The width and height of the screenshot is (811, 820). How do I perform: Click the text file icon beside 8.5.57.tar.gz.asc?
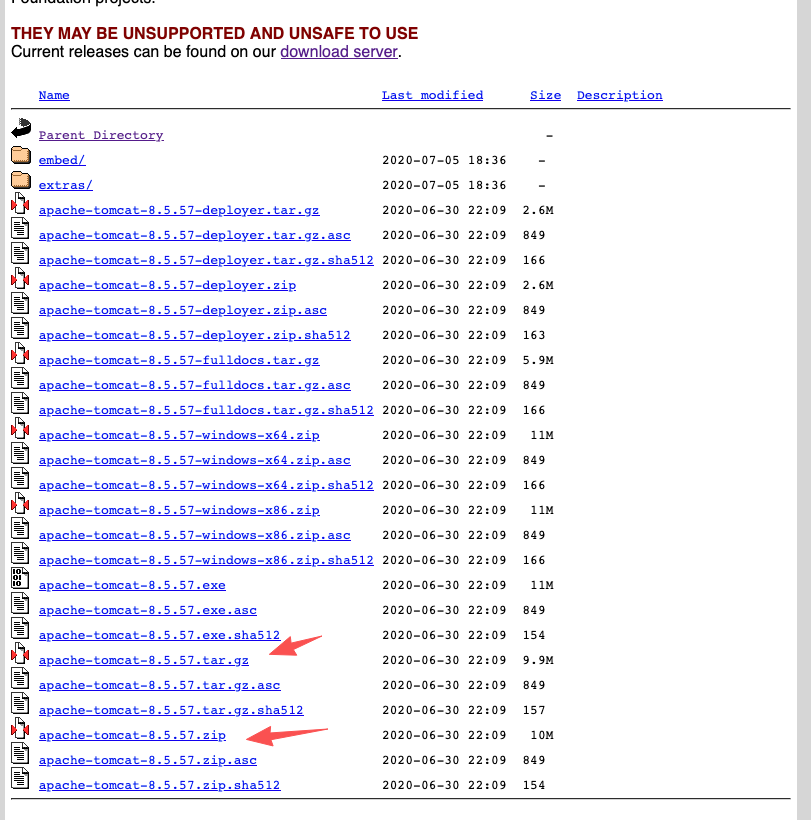coord(20,679)
